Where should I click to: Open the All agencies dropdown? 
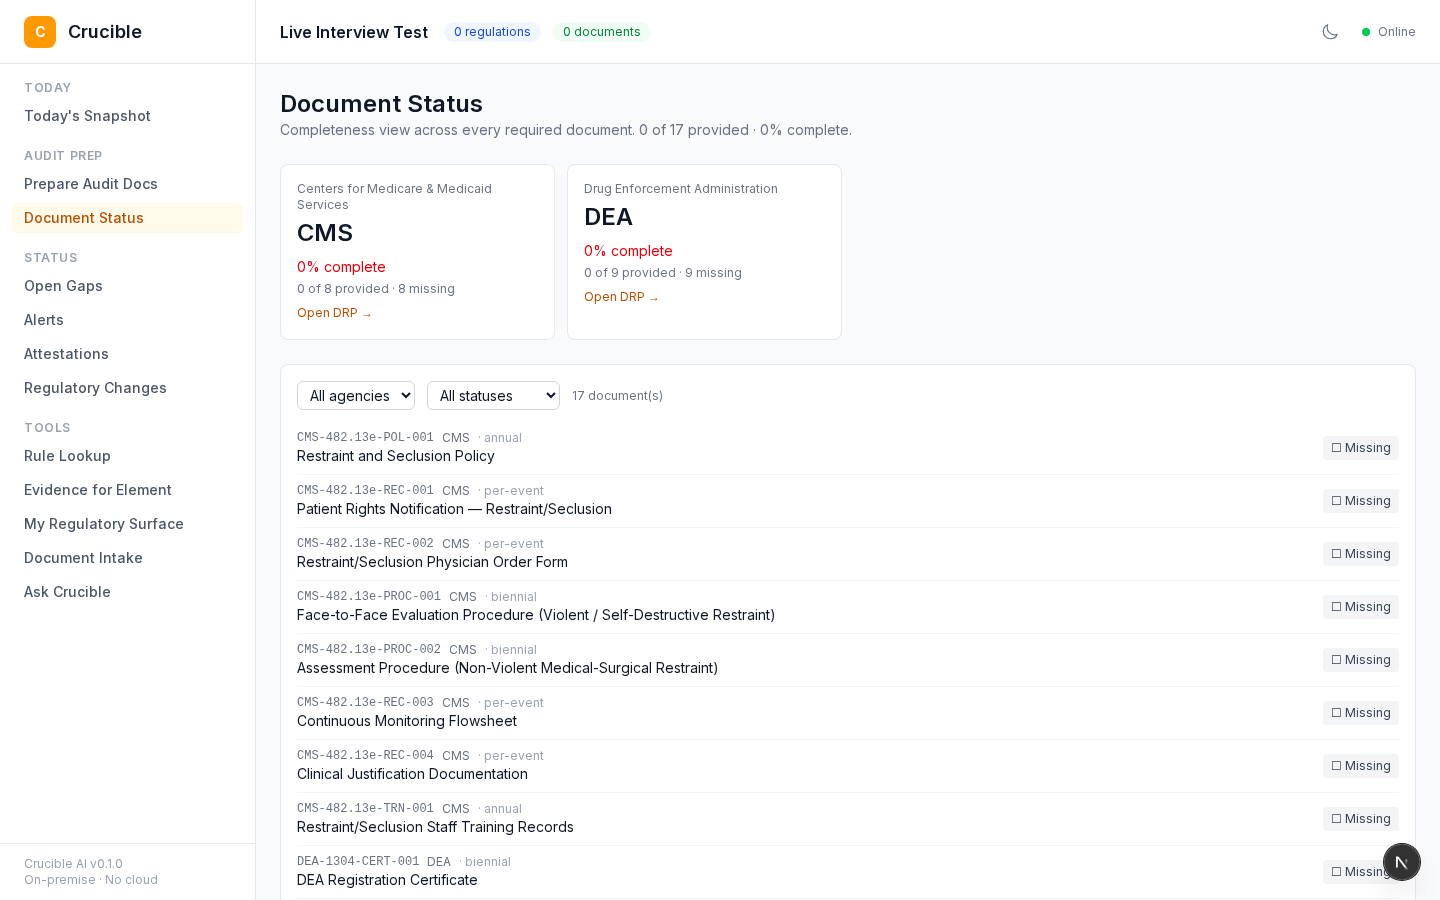point(356,395)
